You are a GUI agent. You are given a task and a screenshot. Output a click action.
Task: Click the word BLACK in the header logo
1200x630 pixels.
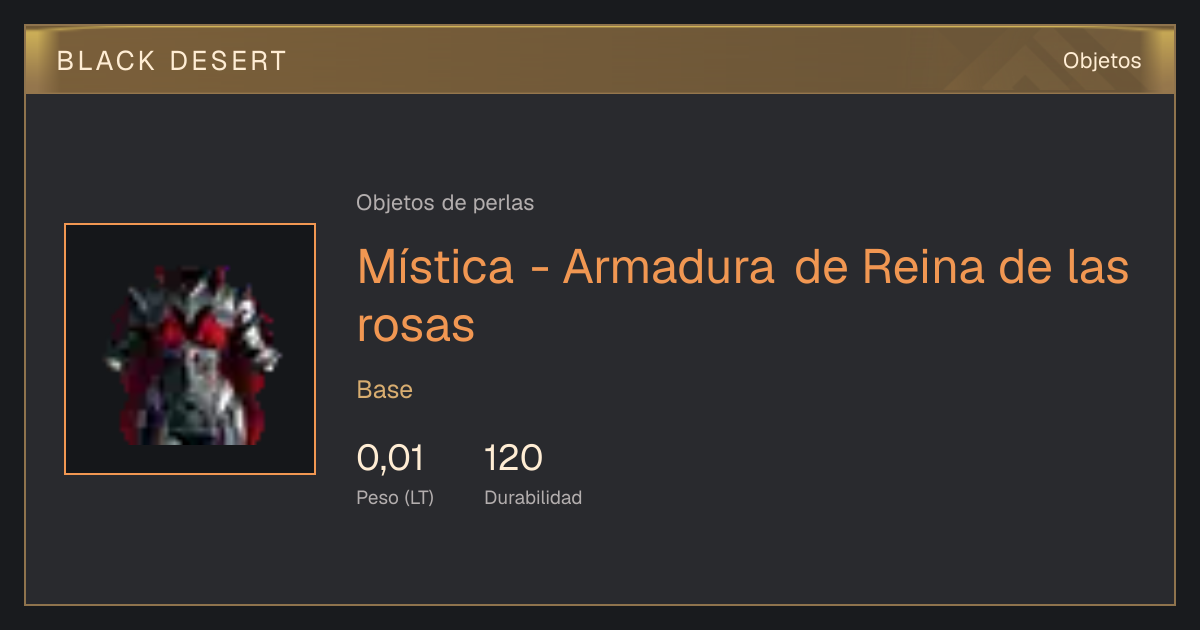(x=106, y=61)
